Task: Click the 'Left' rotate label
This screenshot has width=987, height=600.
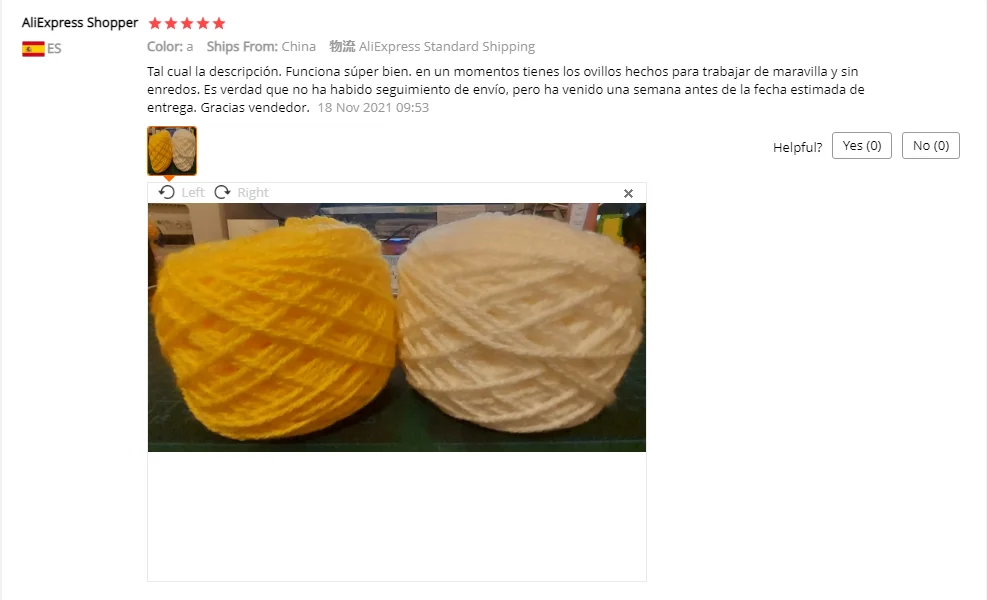Action: pos(193,193)
